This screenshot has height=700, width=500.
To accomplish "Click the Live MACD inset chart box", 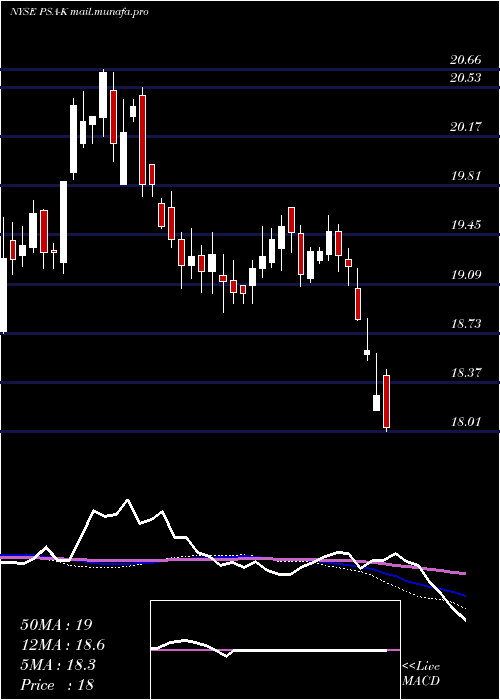I will pos(275,650).
